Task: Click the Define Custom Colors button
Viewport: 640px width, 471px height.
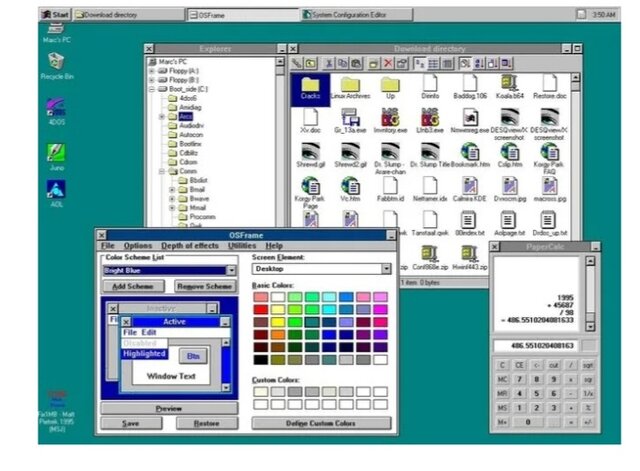Action: (x=321, y=423)
